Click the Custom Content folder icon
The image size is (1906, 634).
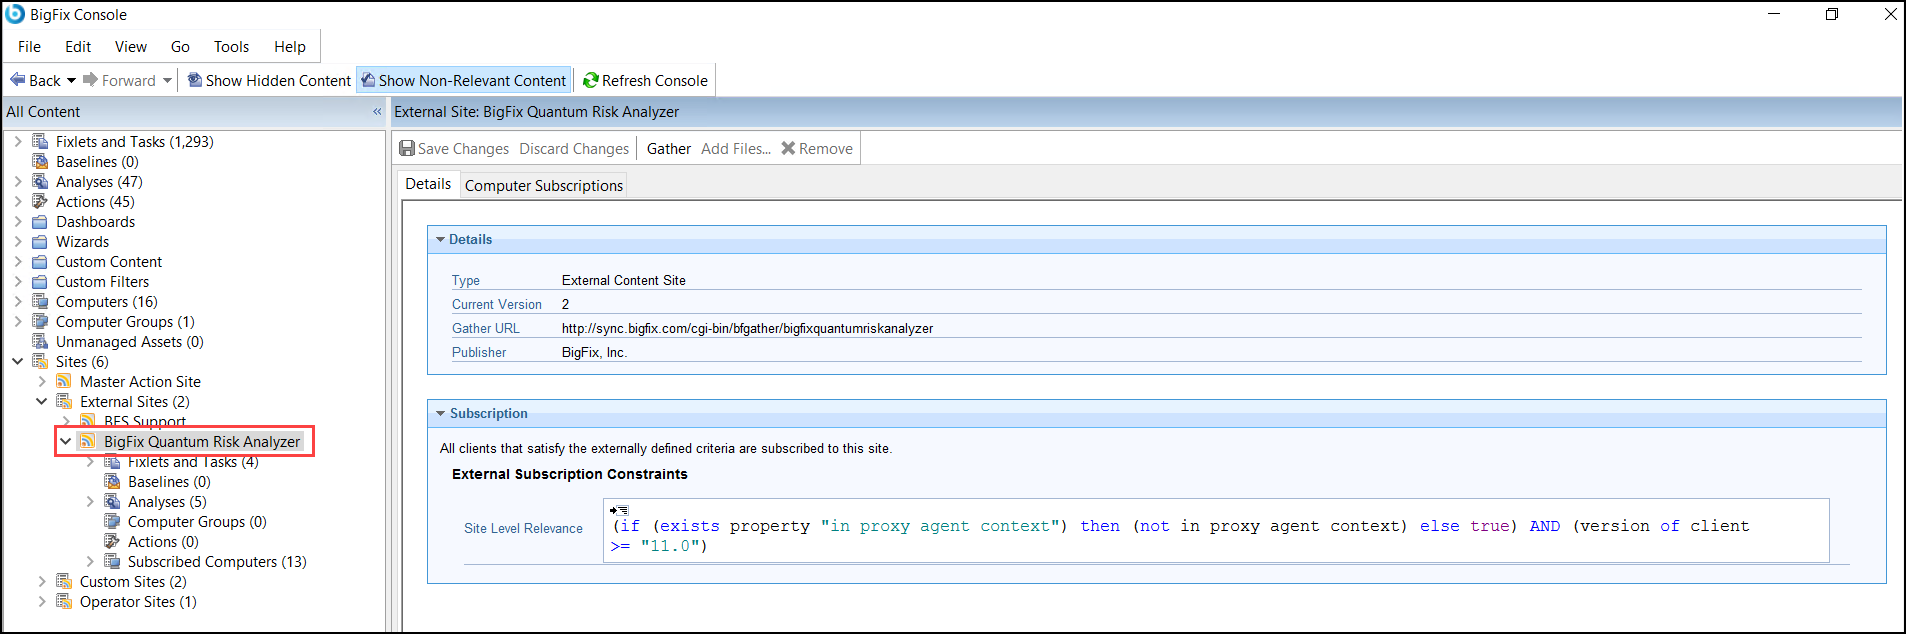[40, 261]
